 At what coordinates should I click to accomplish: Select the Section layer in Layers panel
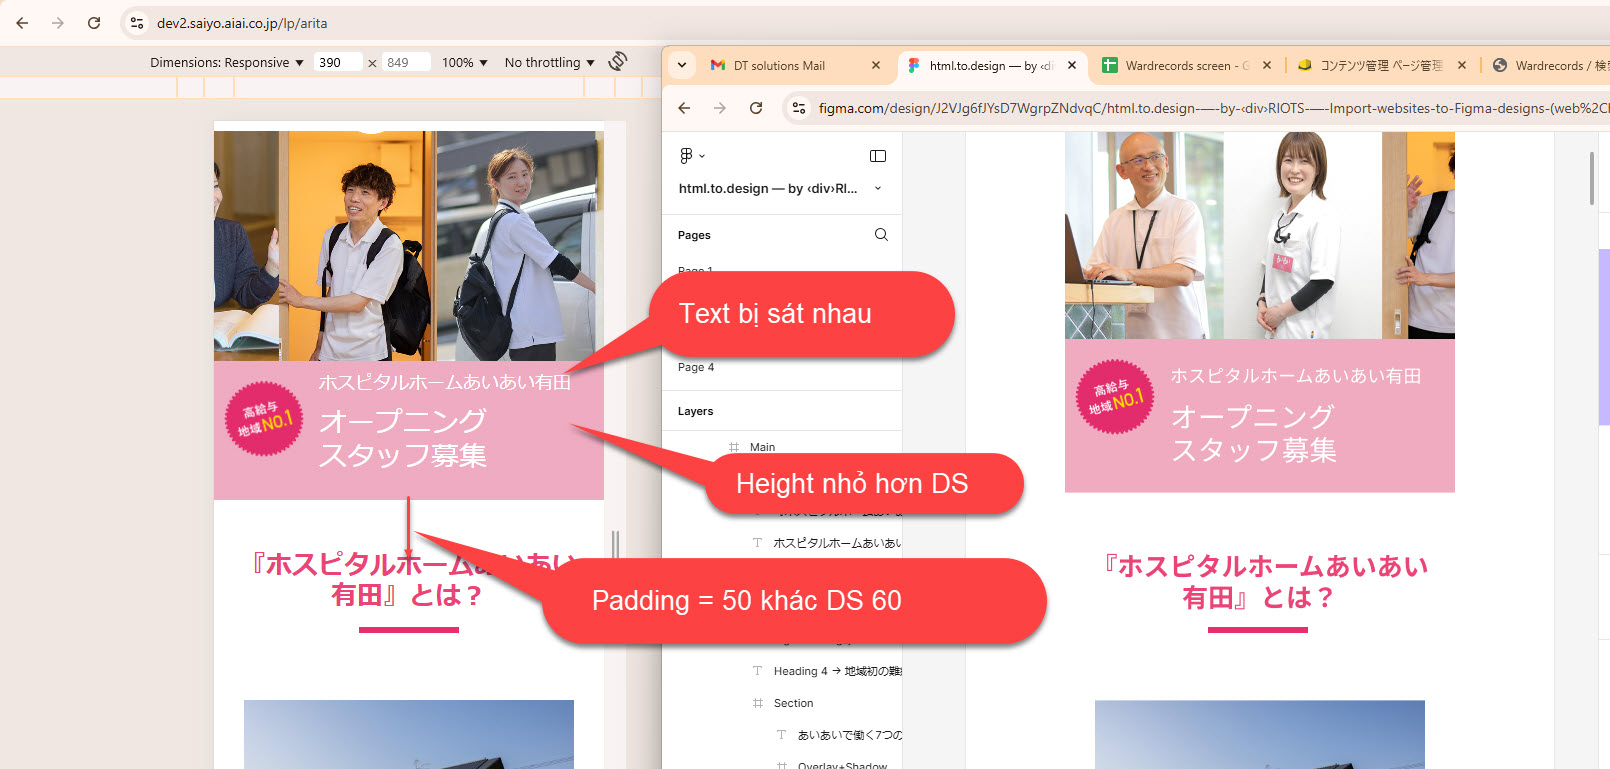[793, 703]
